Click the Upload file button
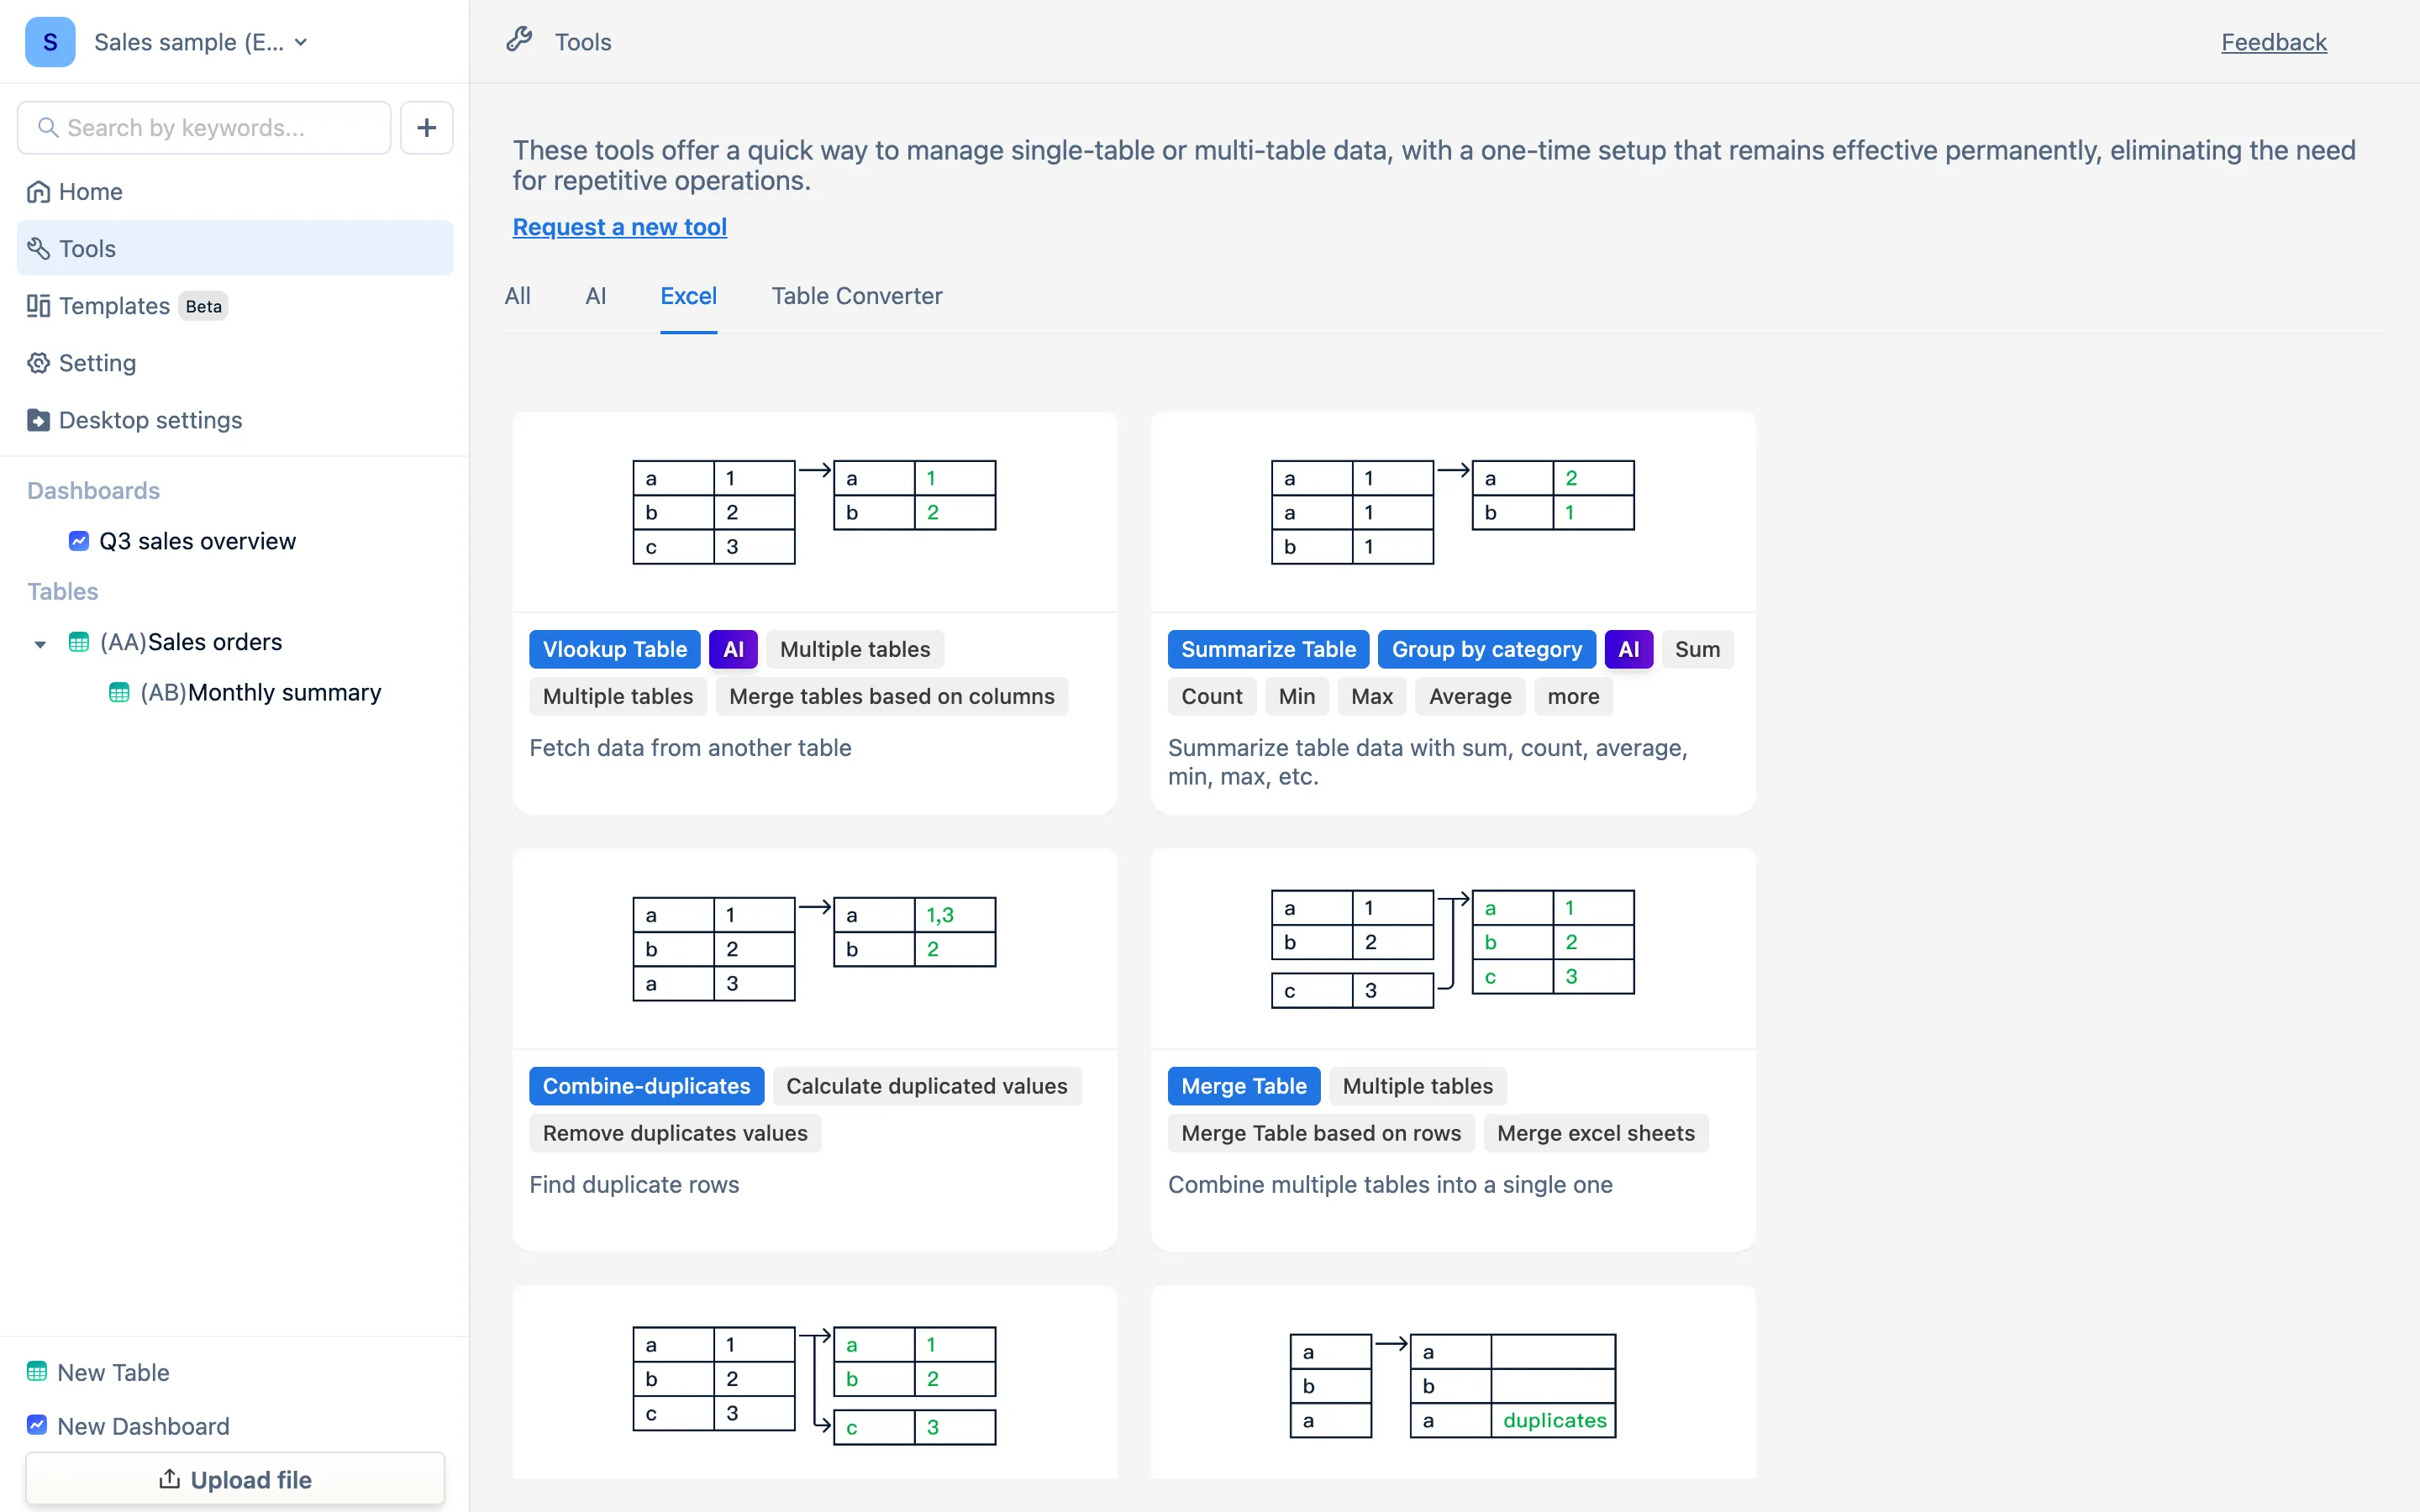The width and height of the screenshot is (2420, 1512). click(235, 1479)
